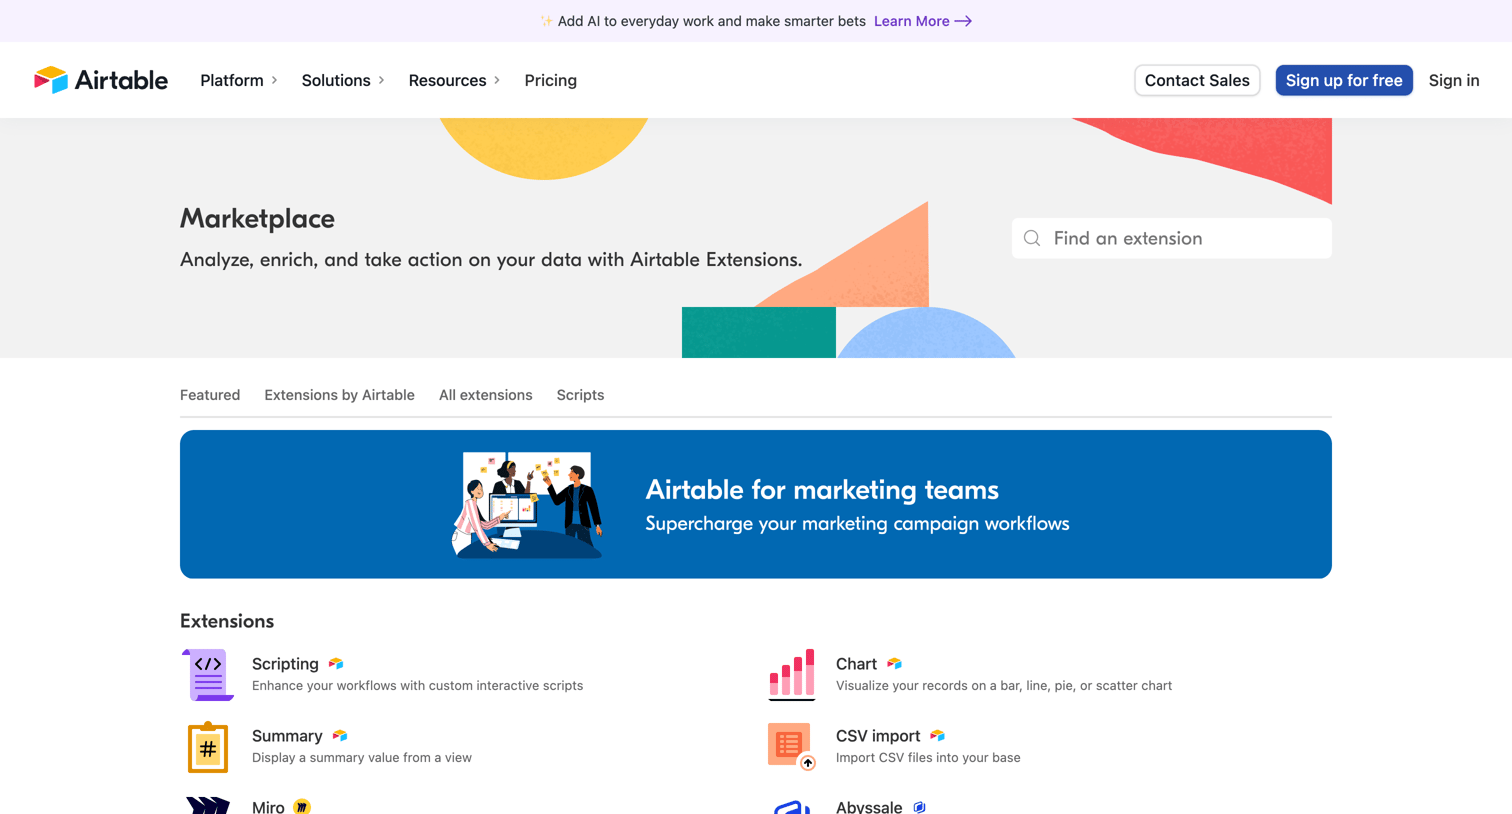Click the badge beside Abyssale title

click(x=919, y=807)
